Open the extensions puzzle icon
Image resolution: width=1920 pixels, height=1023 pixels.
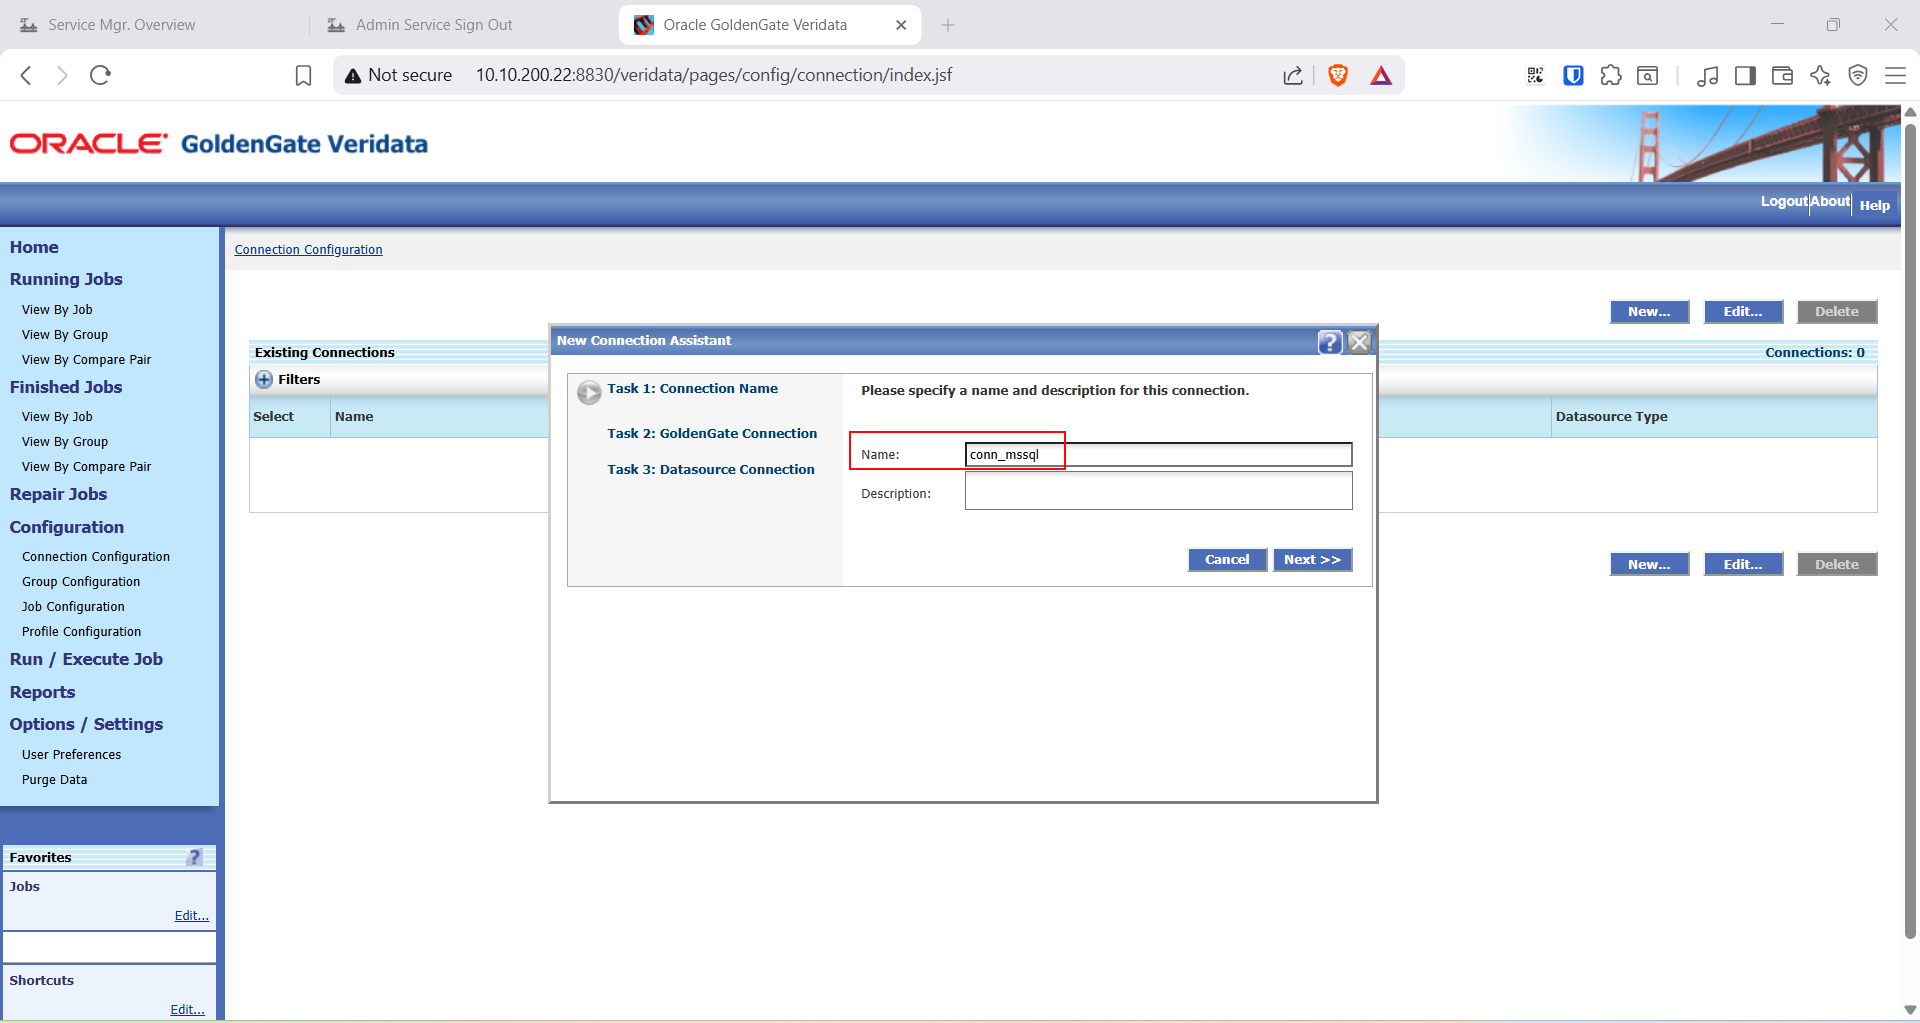(x=1611, y=75)
